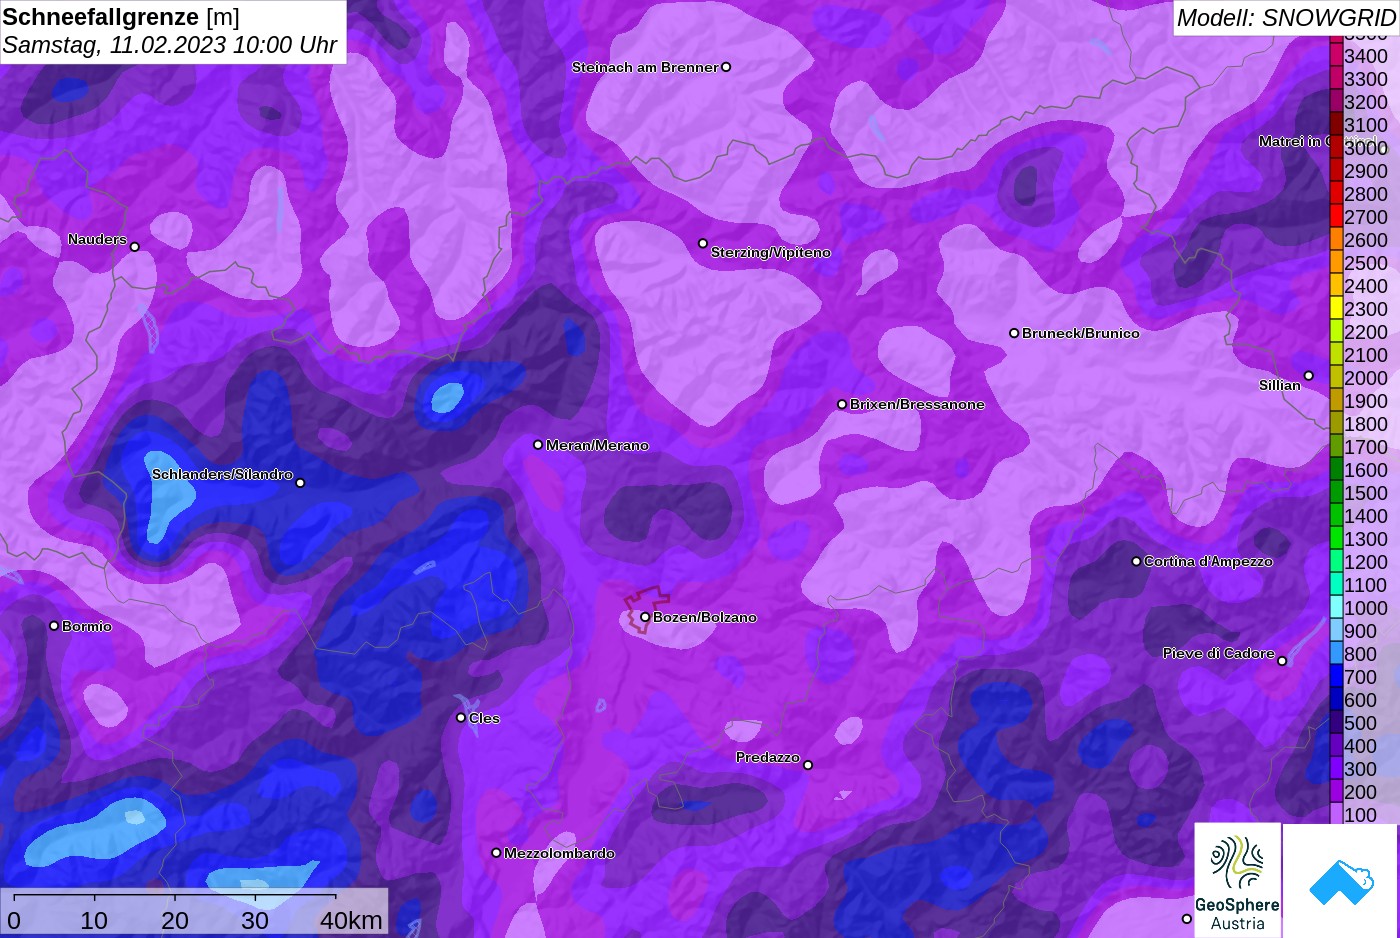Click the Bozen/Bolzano city marker

coord(645,617)
